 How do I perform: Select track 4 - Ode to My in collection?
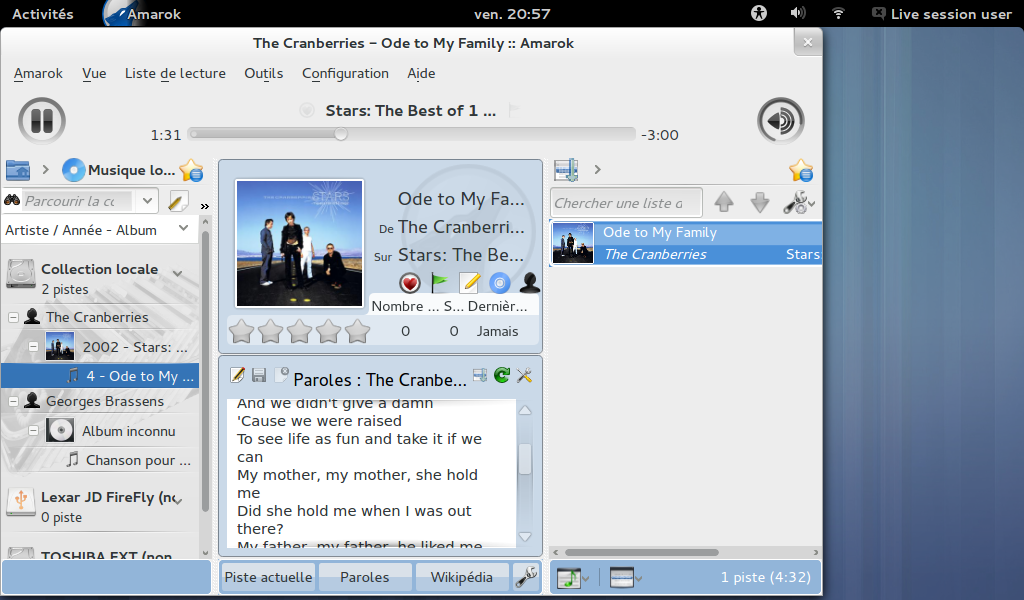click(101, 376)
